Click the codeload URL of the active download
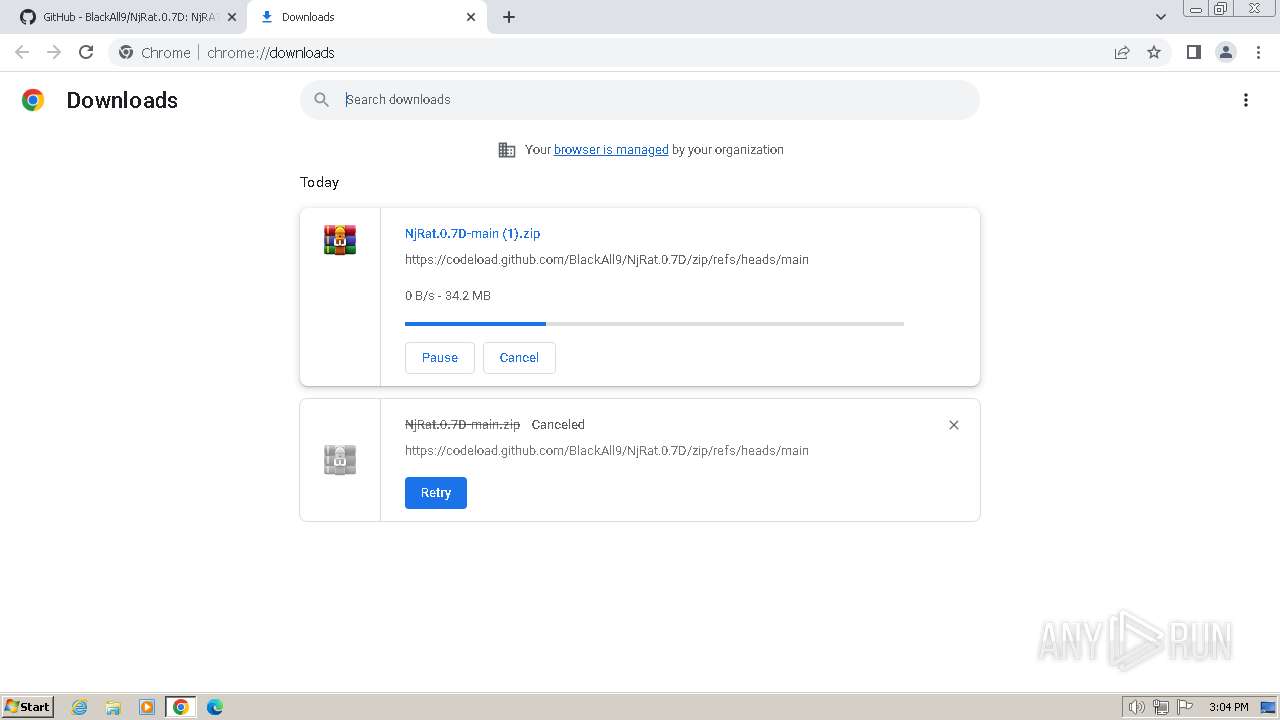The width and height of the screenshot is (1280, 720). [x=607, y=259]
